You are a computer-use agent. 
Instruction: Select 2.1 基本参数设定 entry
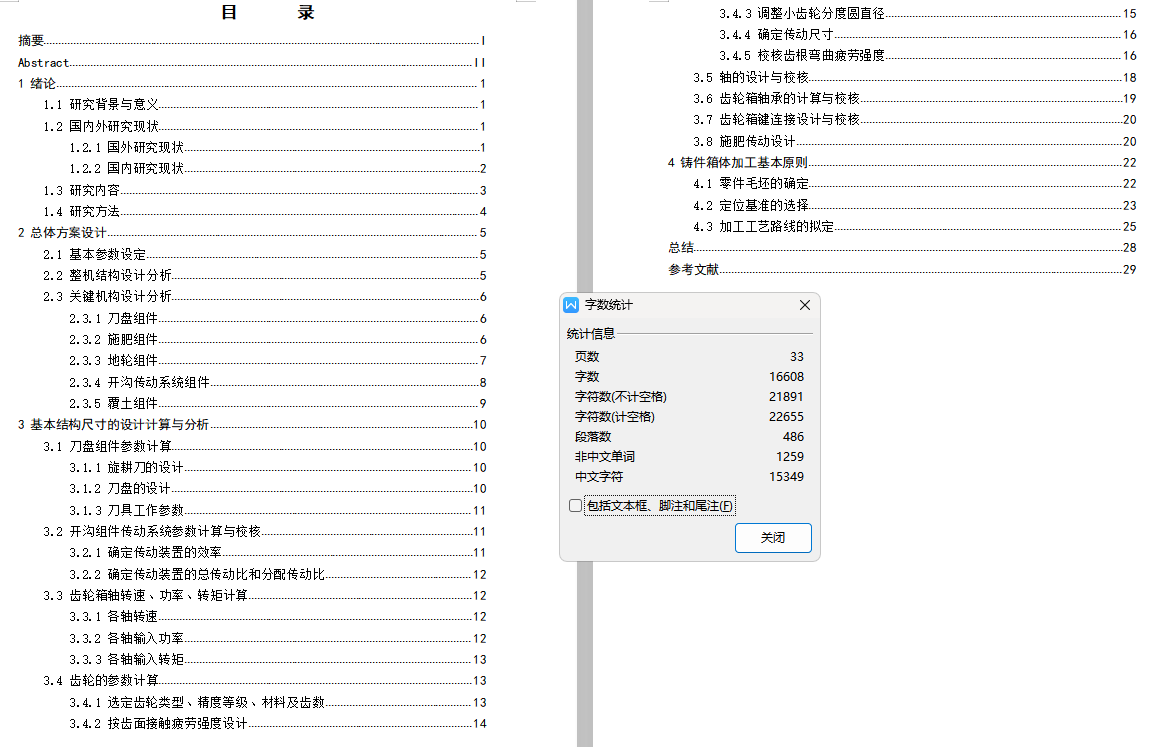[264, 255]
